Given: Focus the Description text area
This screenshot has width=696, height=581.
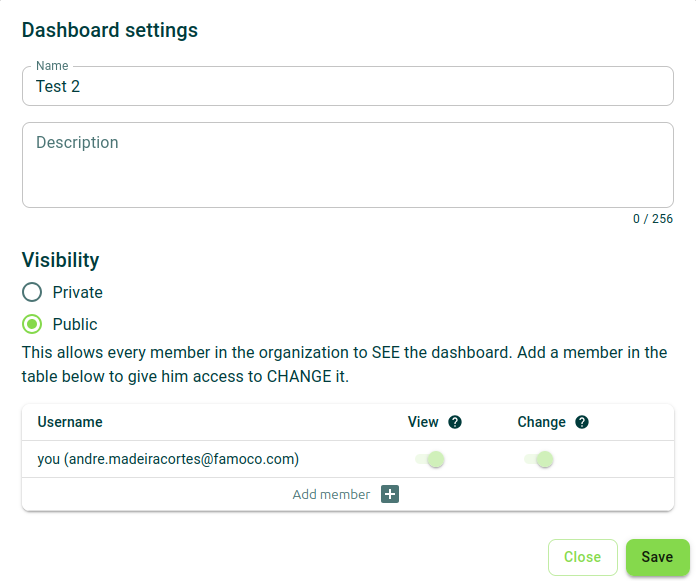Looking at the screenshot, I should pyautogui.click(x=348, y=165).
